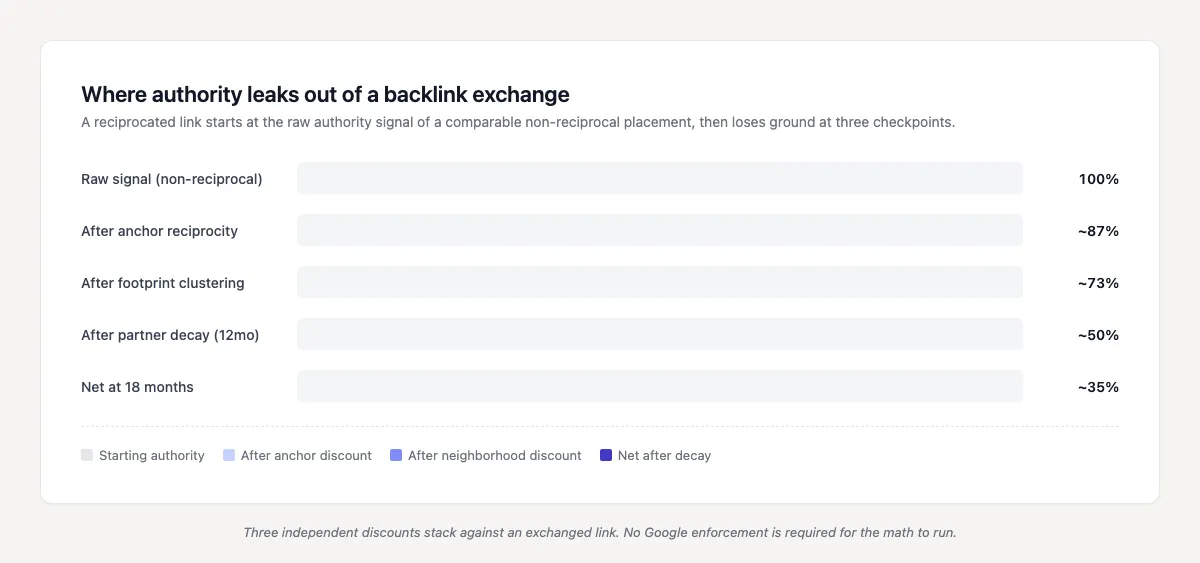Screen dimensions: 1200x563
Task: Click the After neighborhood discount legend swatch
Action: 396,455
